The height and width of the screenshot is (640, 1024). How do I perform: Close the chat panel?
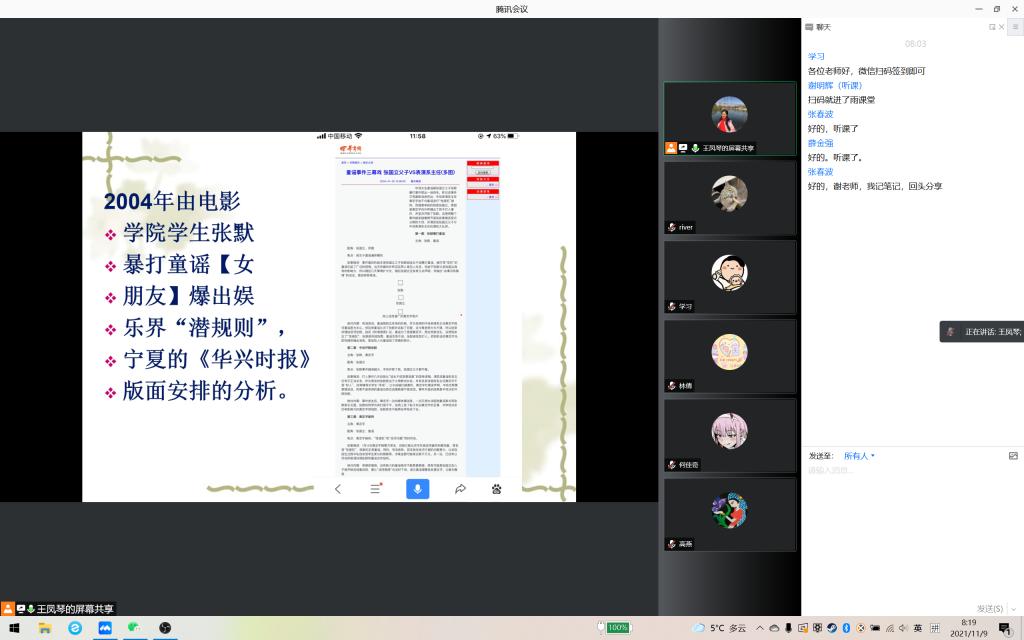click(1003, 28)
